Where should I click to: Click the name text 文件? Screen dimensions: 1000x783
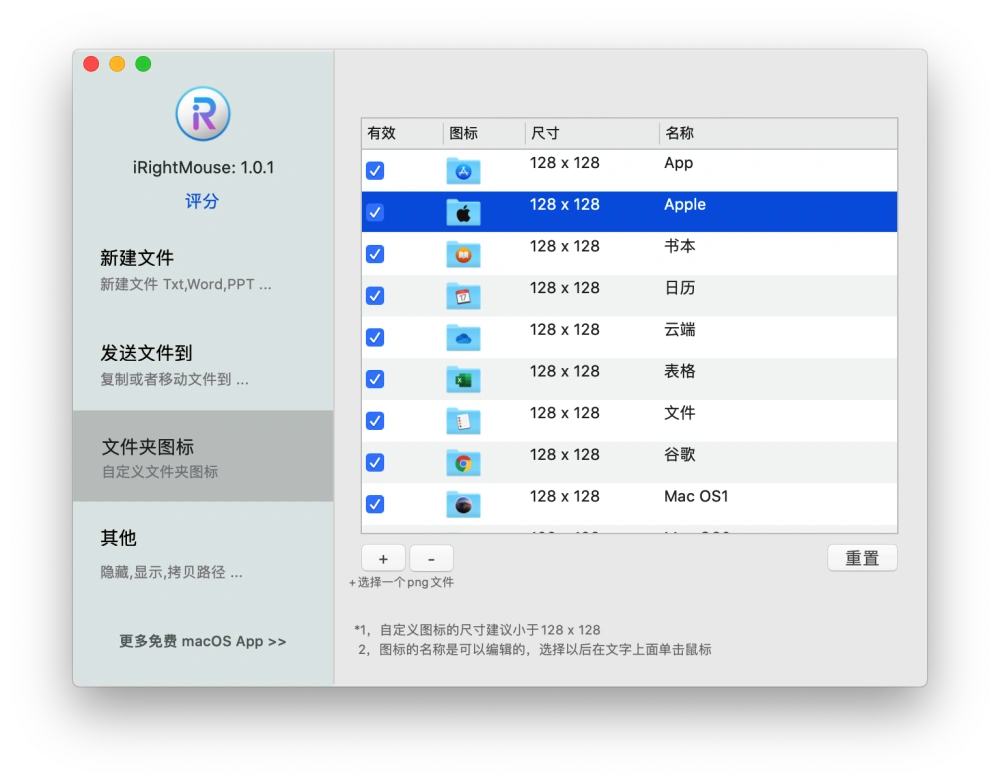[x=680, y=413]
